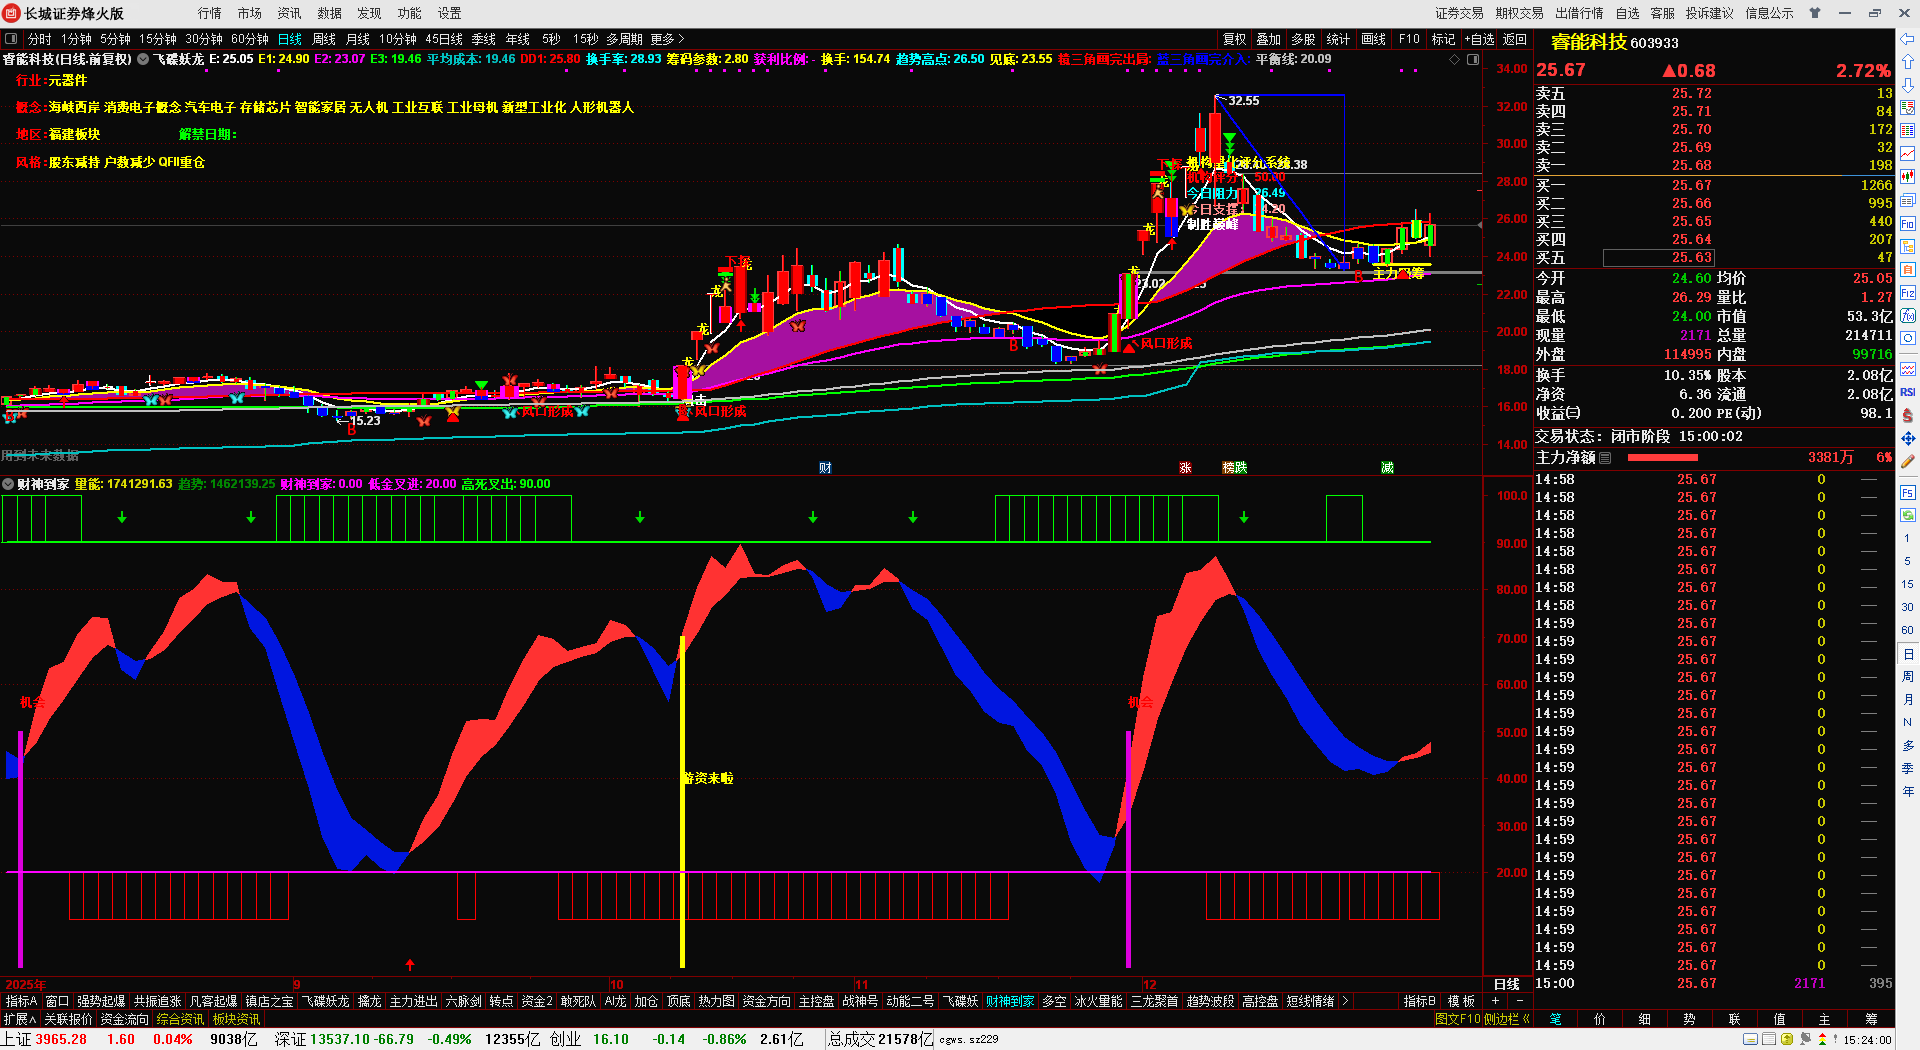Image resolution: width=1920 pixels, height=1050 pixels.
Task: Toggle the circle button beside 睿能科技(日线,前复权)
Action: [x=143, y=60]
